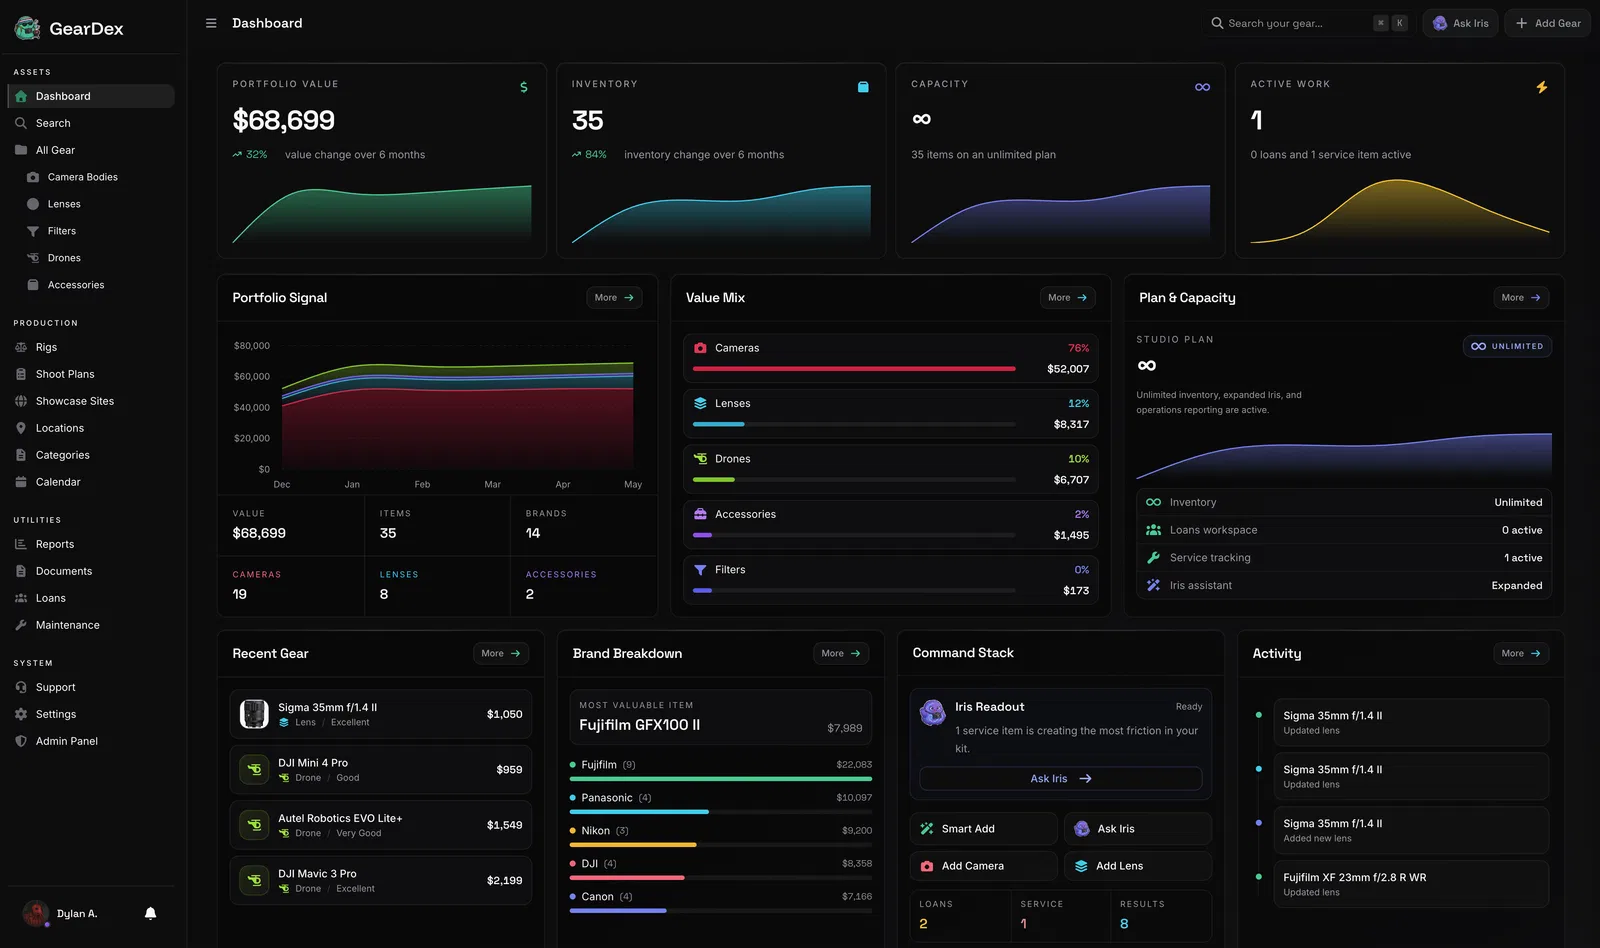Click the Add Camera button
Screen dimensions: 1600x948
pyautogui.click(x=984, y=866)
